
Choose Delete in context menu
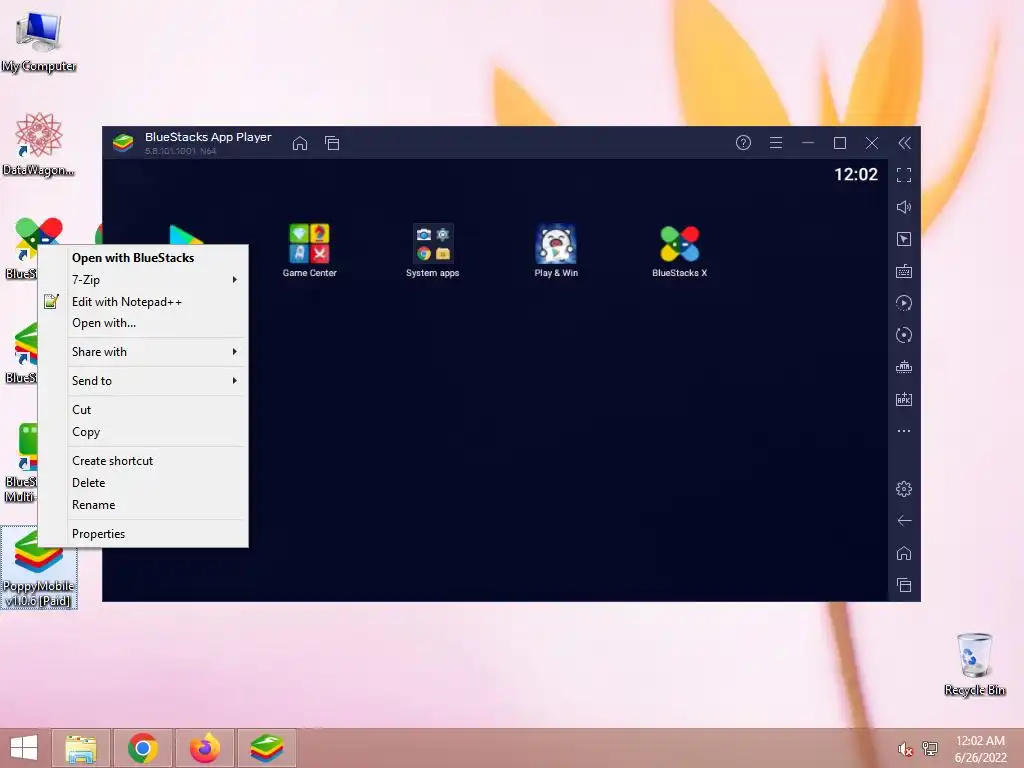[x=144, y=483]
